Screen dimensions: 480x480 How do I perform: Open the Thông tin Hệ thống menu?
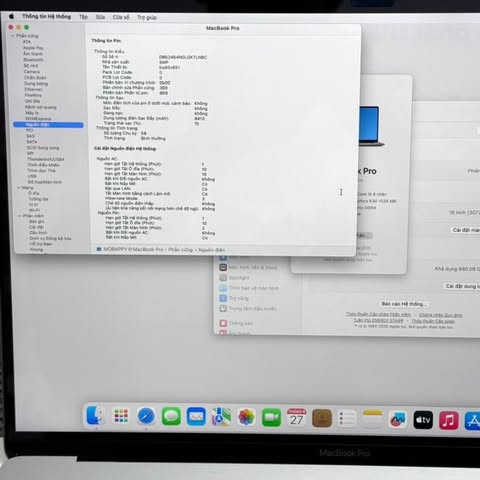[46, 16]
